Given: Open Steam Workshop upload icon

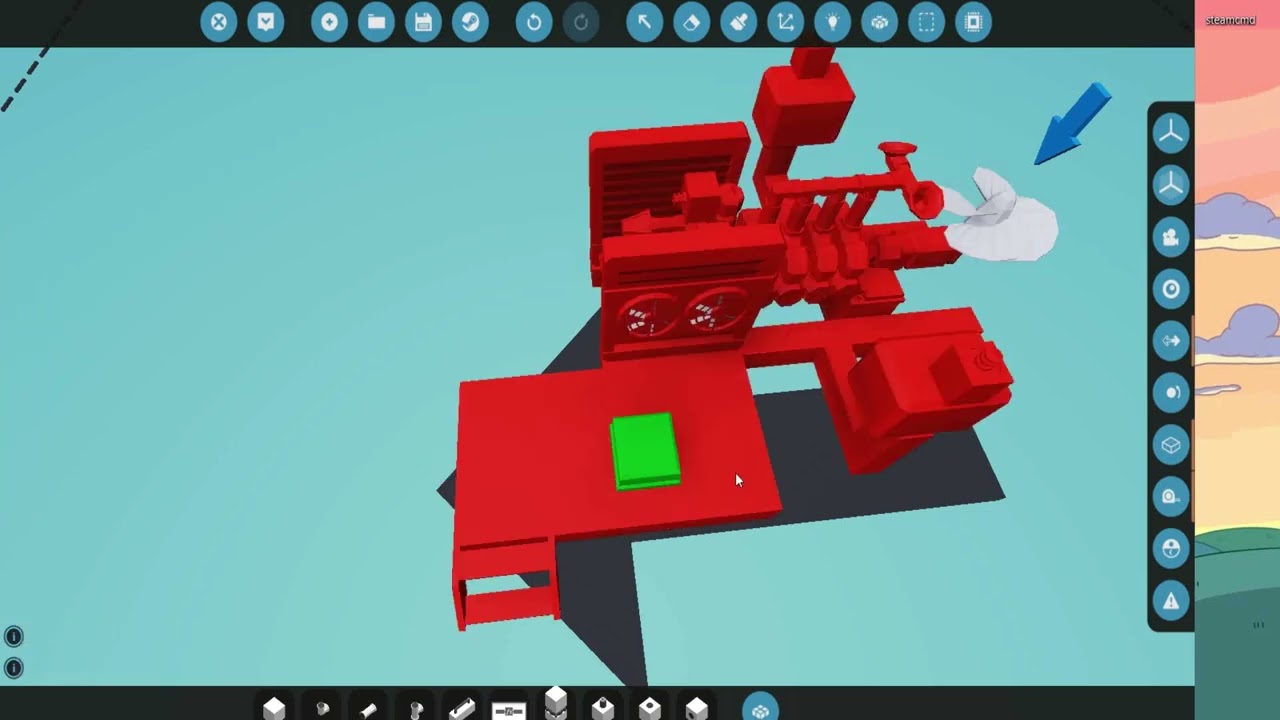Looking at the screenshot, I should tap(471, 22).
